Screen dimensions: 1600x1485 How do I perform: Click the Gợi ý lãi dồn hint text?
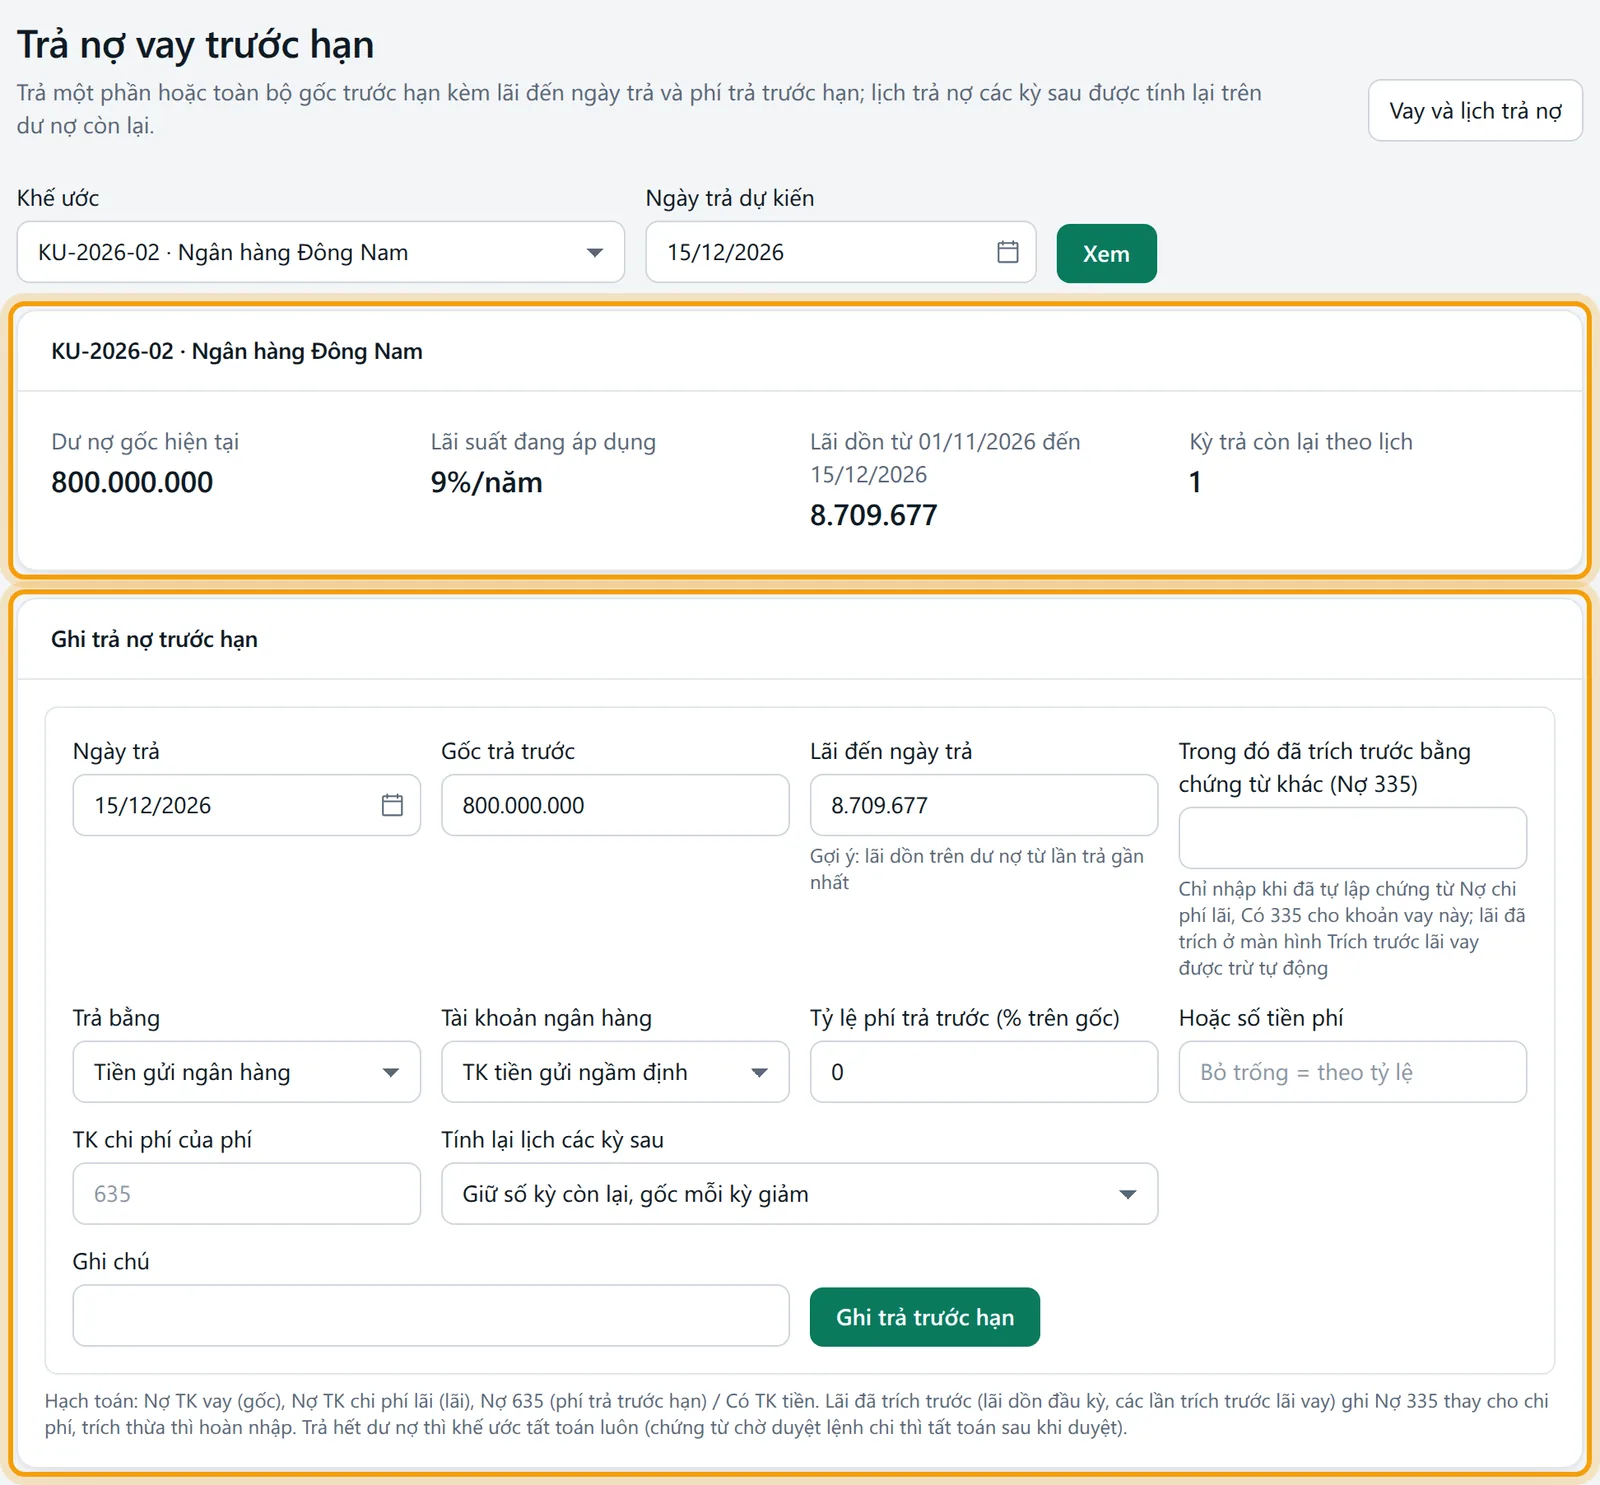tap(977, 869)
